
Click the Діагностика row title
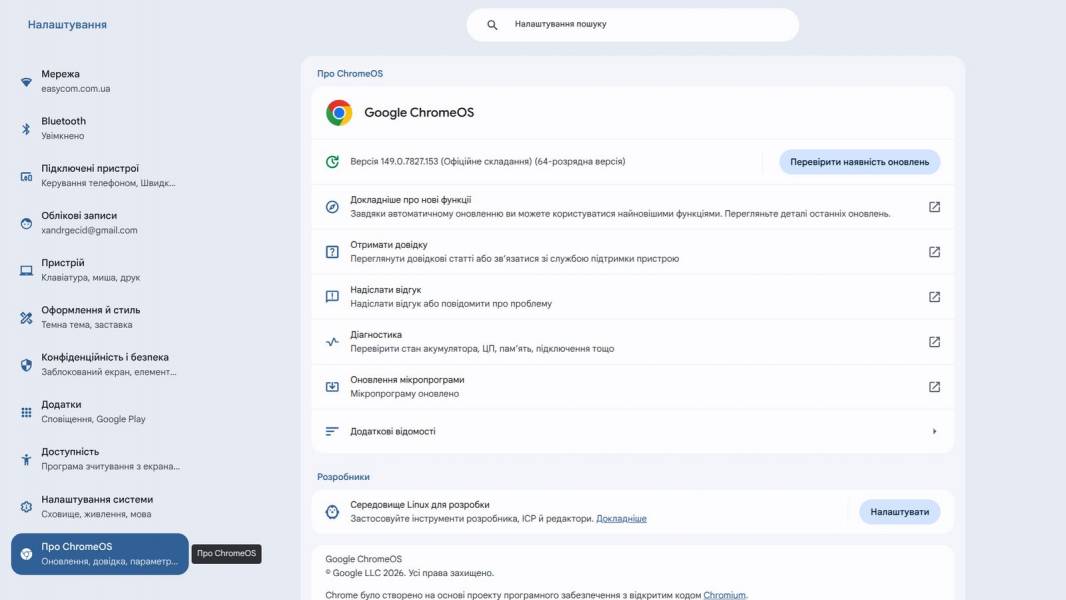(x=376, y=334)
